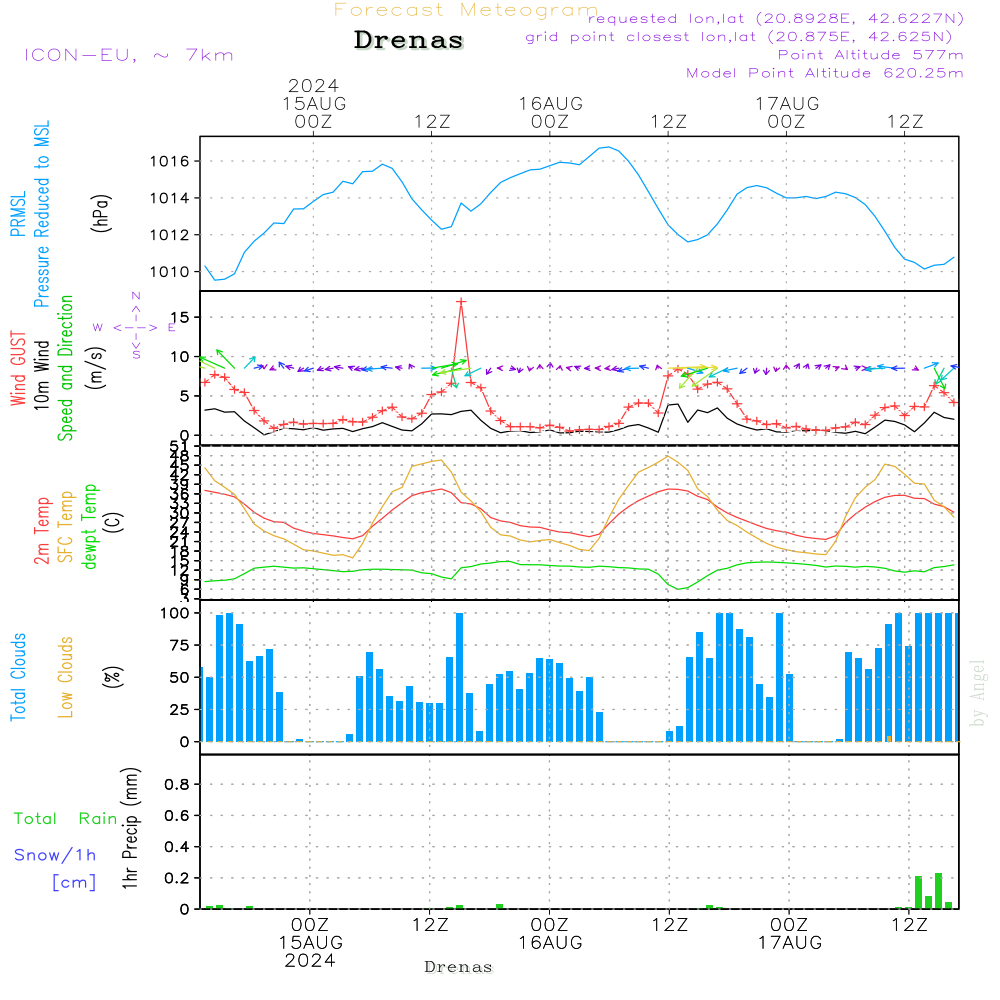Screen dimensions: 1000x1000
Task: Click the '(m/s)' unit label
Action: pos(96,368)
